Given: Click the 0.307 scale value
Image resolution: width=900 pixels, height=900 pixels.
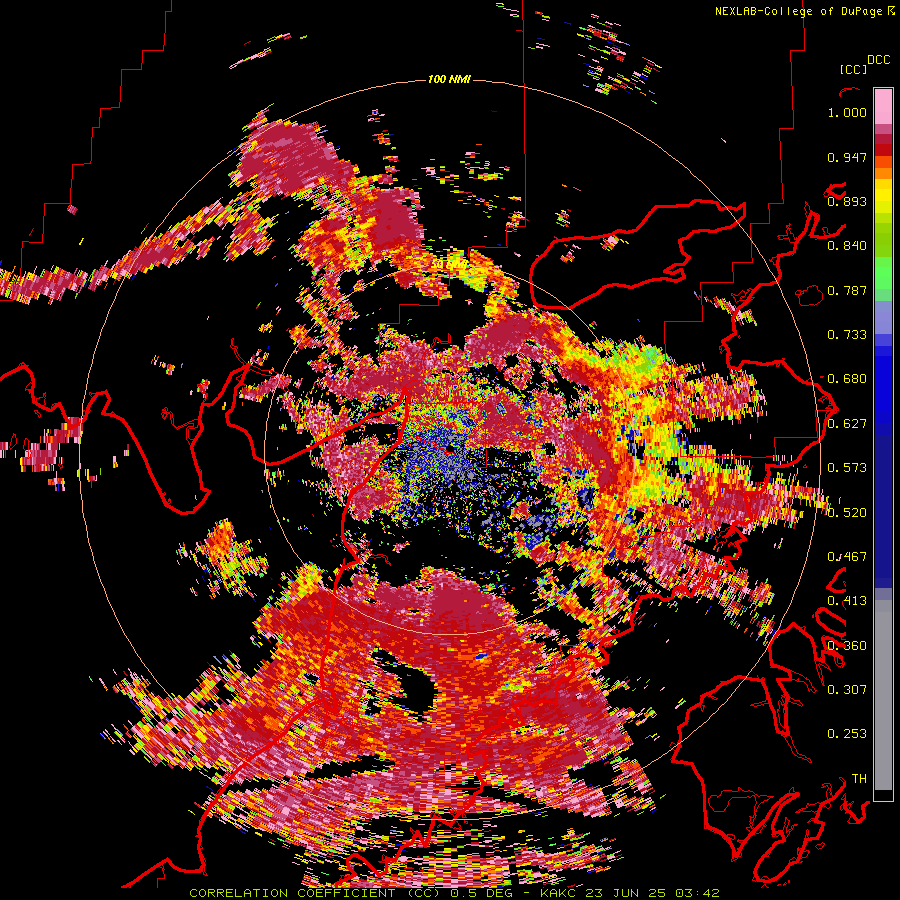Looking at the screenshot, I should (x=847, y=689).
